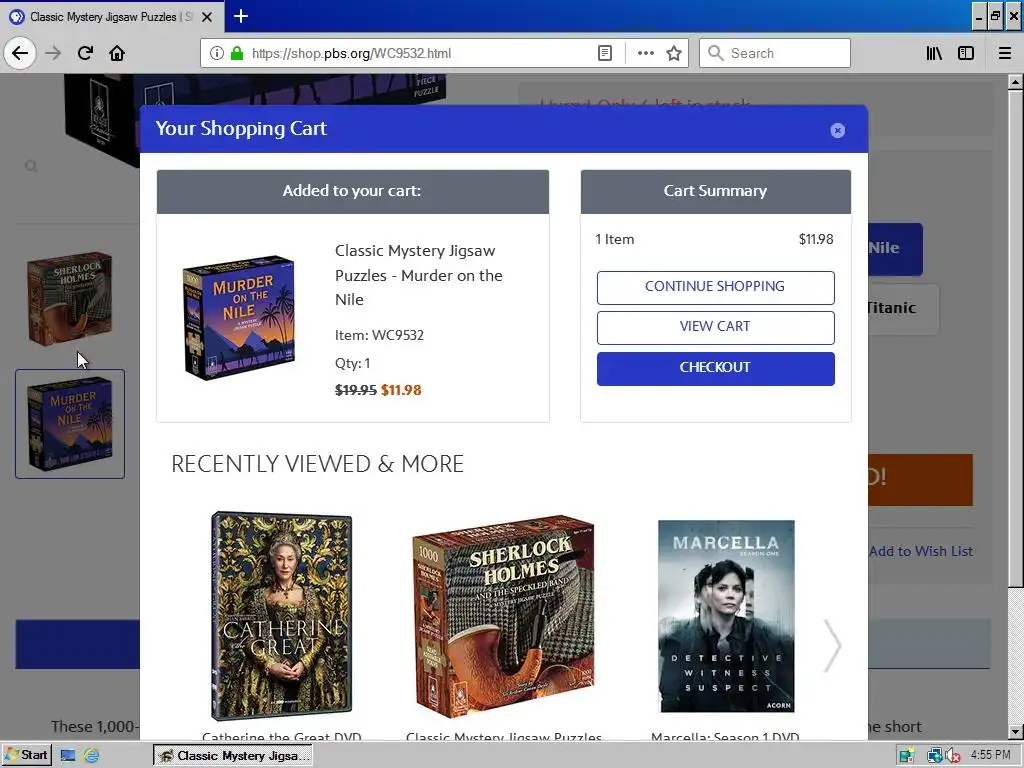Activate the Classic Mystery Jigsa taskbar button
This screenshot has height=768, width=1024.
tap(232, 756)
